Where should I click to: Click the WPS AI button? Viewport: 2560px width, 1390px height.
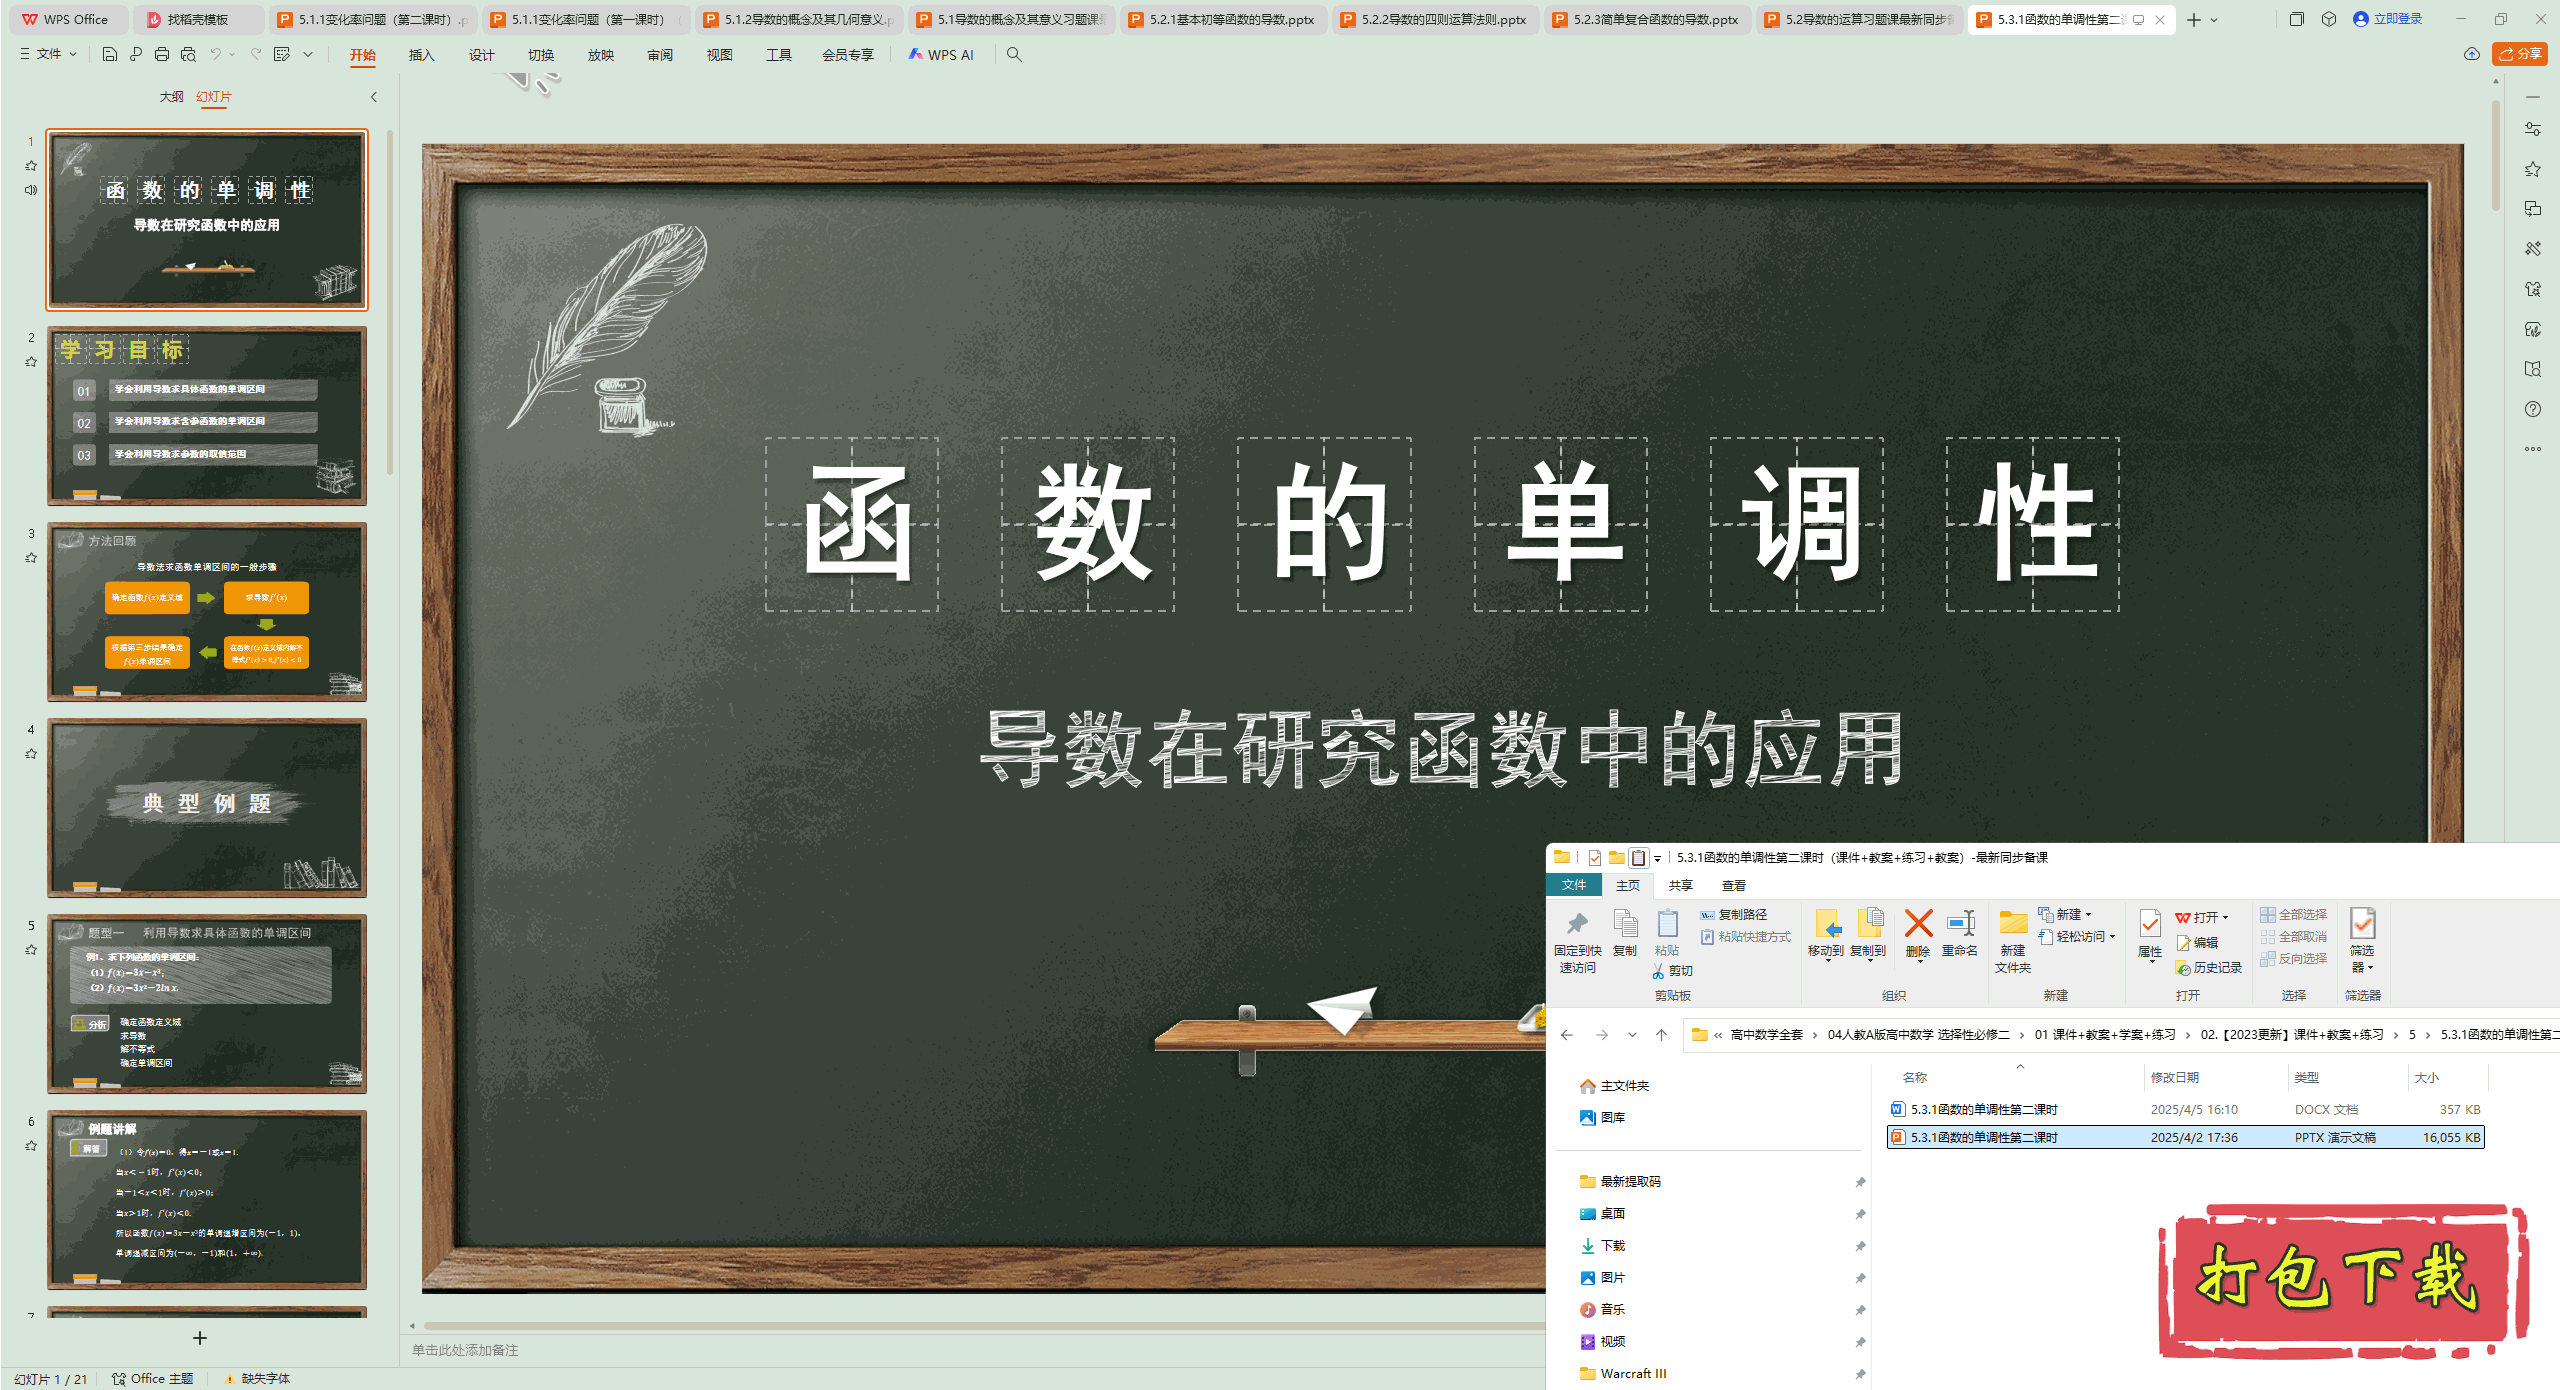941,55
